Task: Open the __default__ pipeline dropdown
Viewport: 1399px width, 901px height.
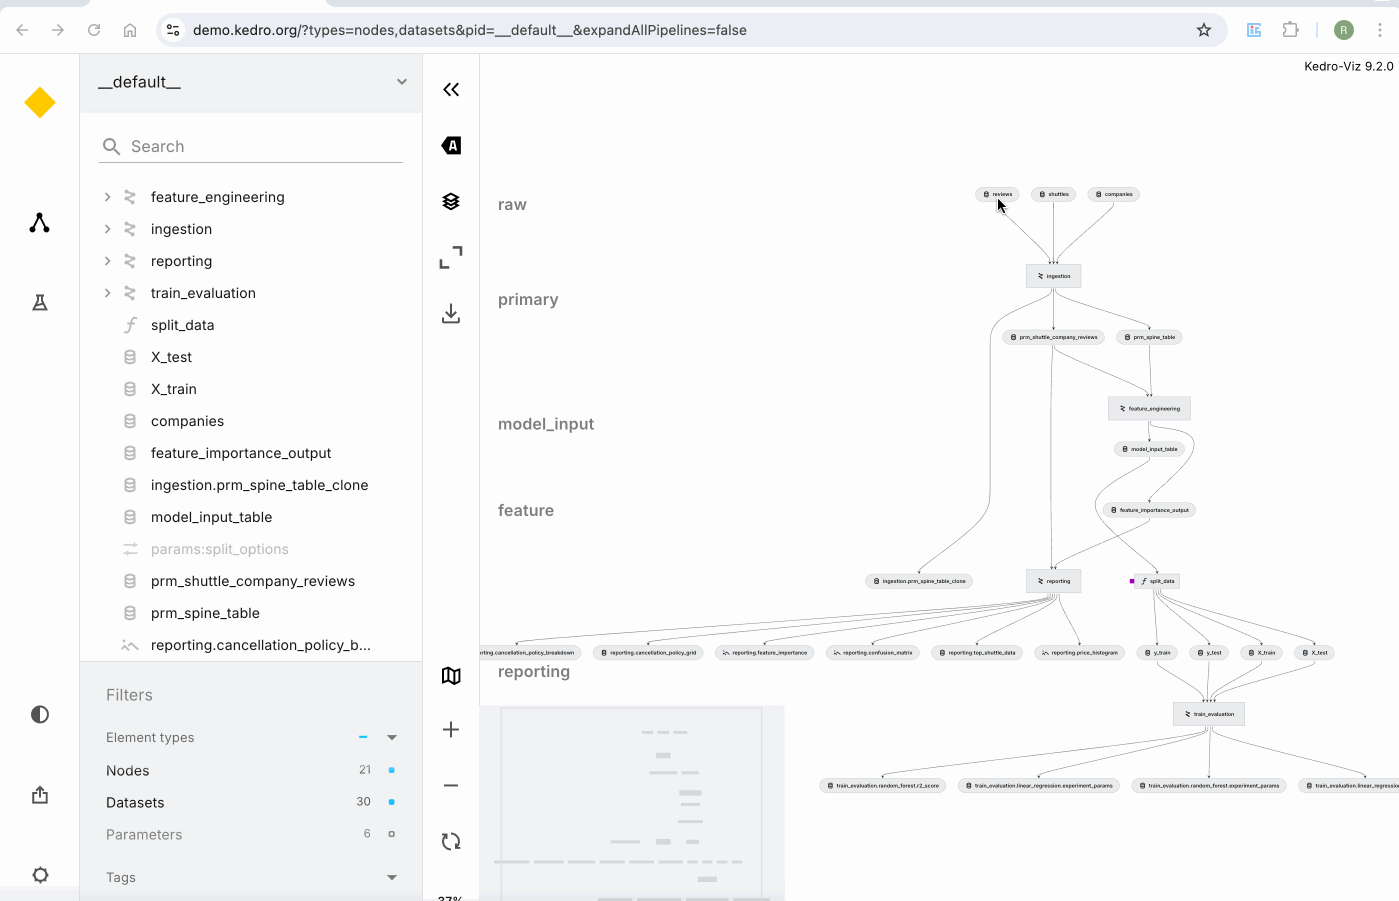Action: [251, 82]
